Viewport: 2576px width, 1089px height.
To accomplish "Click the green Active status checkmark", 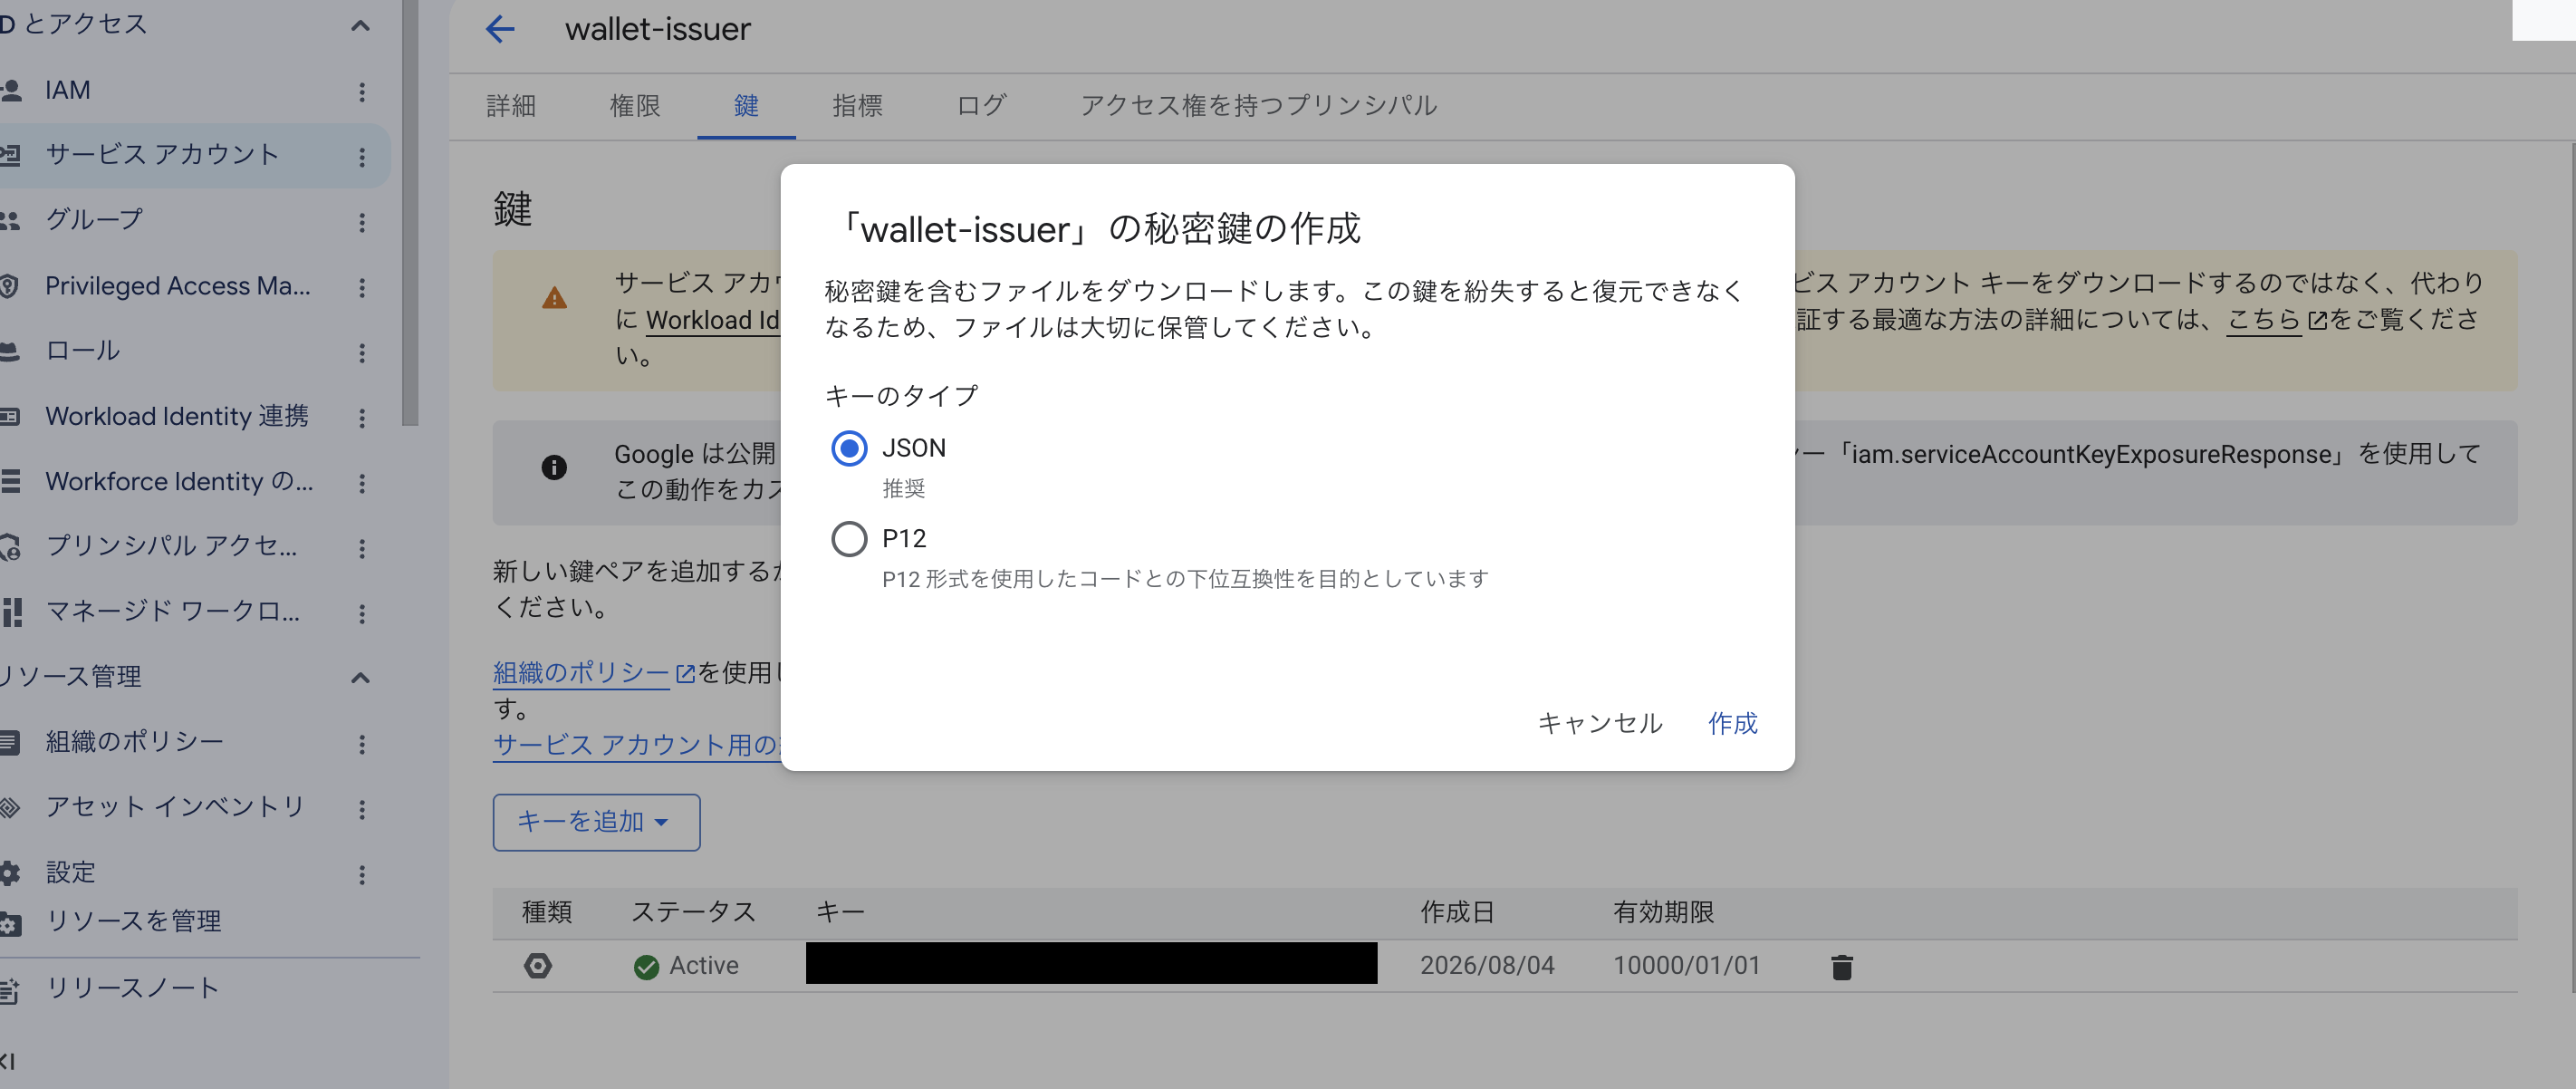I will tap(647, 967).
